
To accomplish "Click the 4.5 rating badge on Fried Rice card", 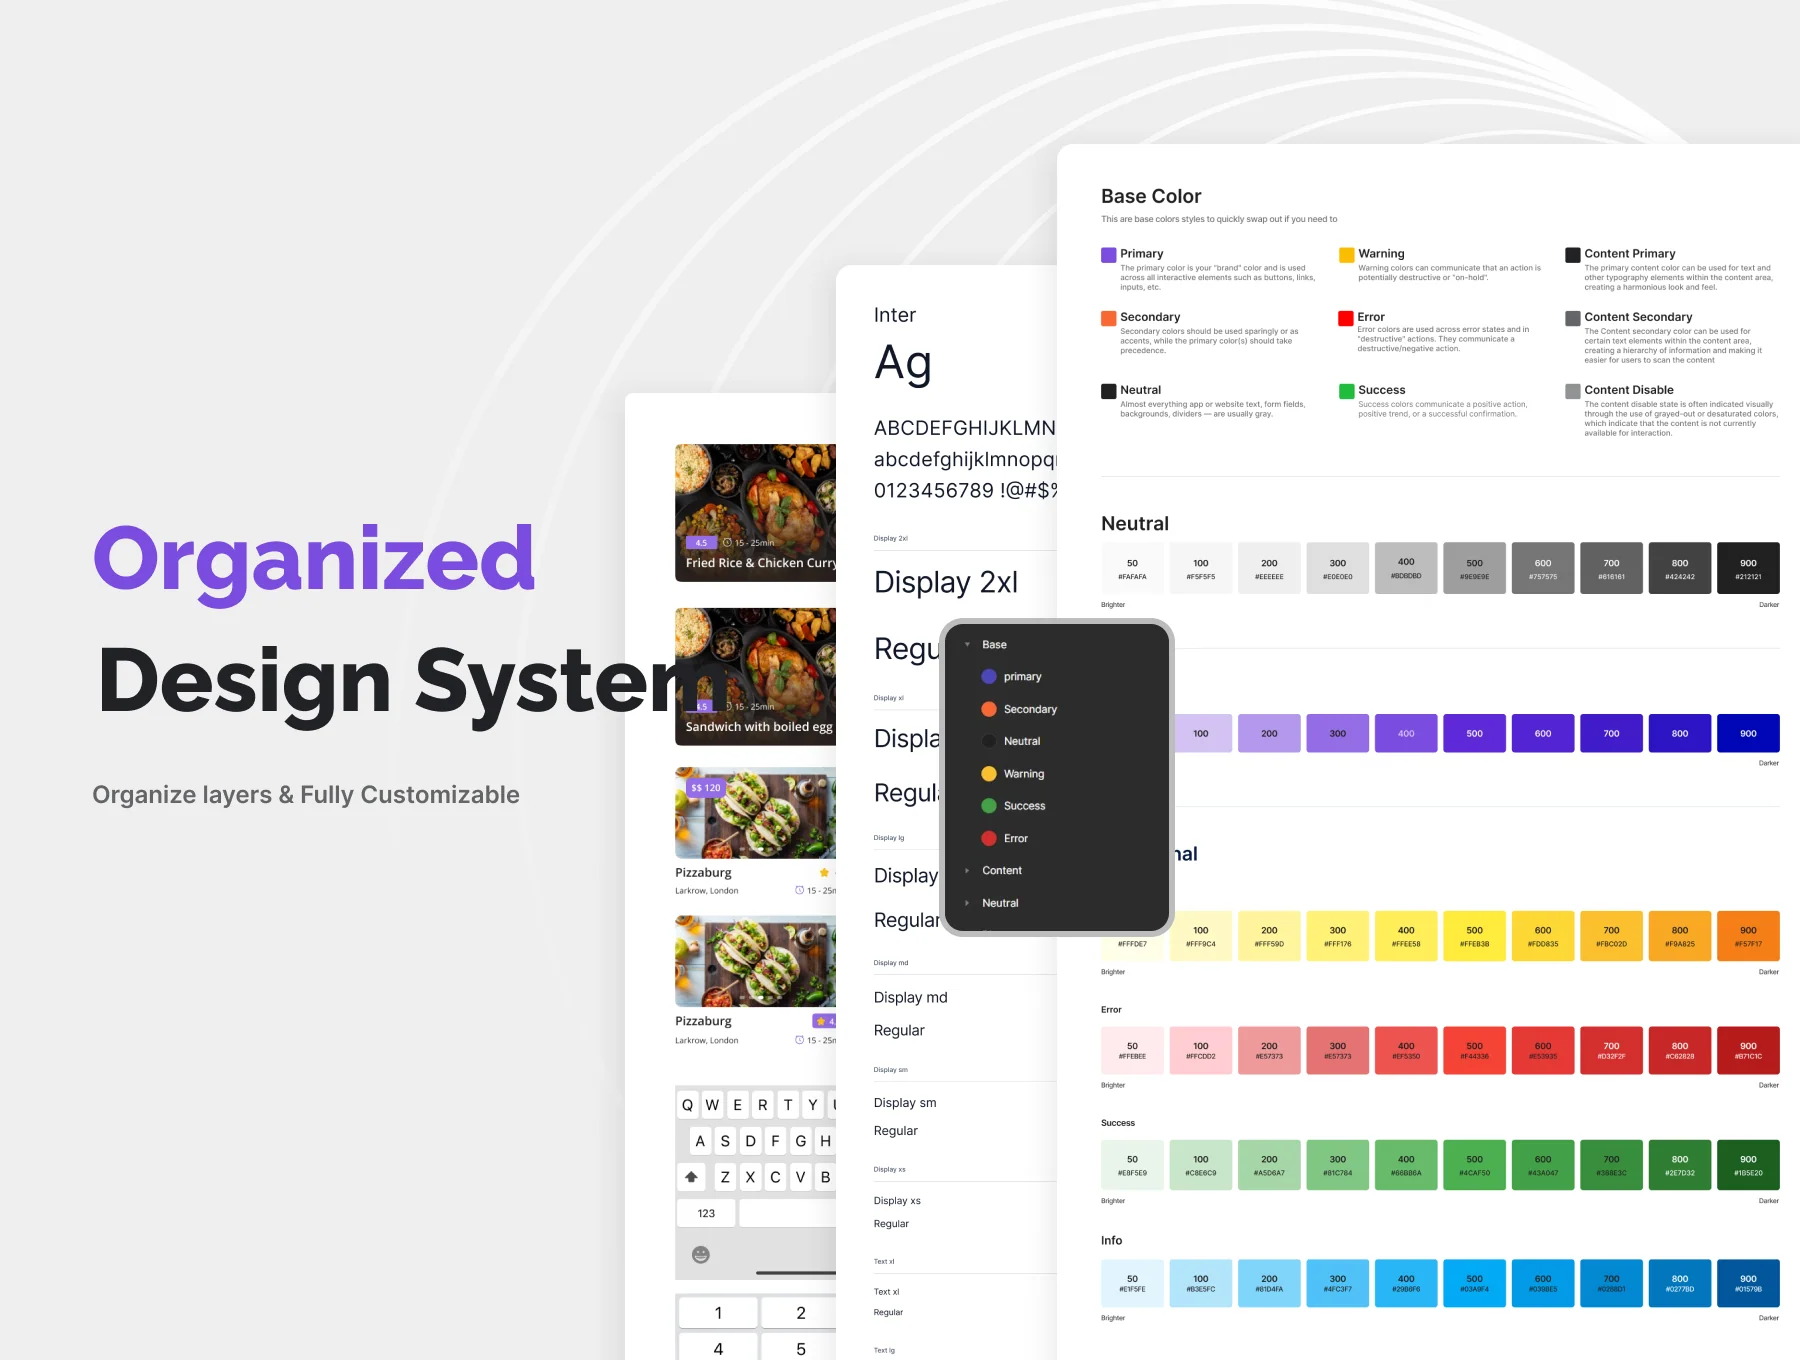I will point(701,543).
